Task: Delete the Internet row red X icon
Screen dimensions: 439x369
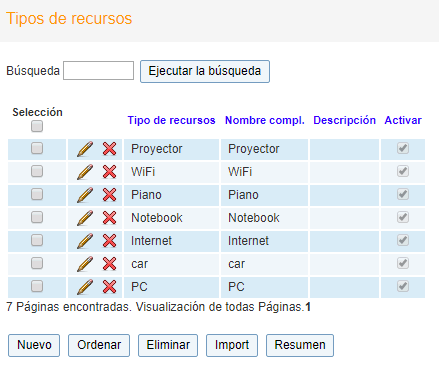Action: click(x=109, y=241)
